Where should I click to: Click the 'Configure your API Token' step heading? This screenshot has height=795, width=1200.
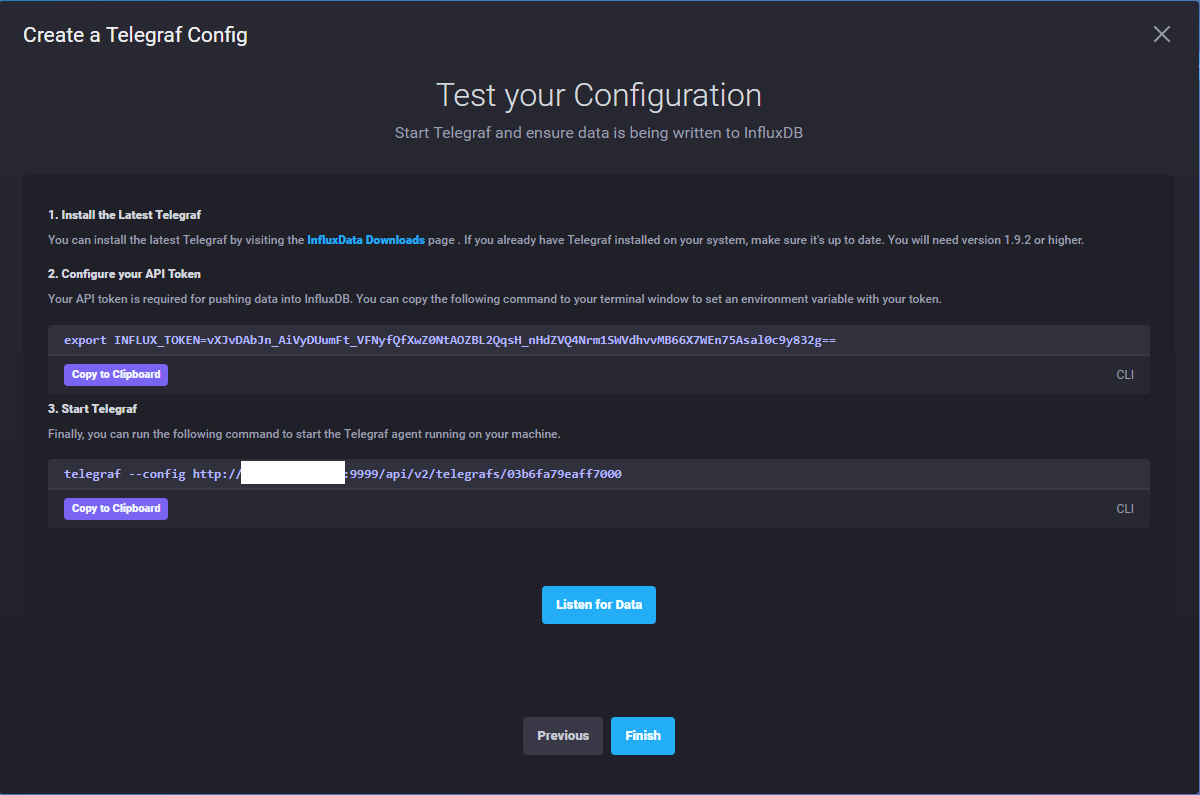pyautogui.click(x=125, y=274)
